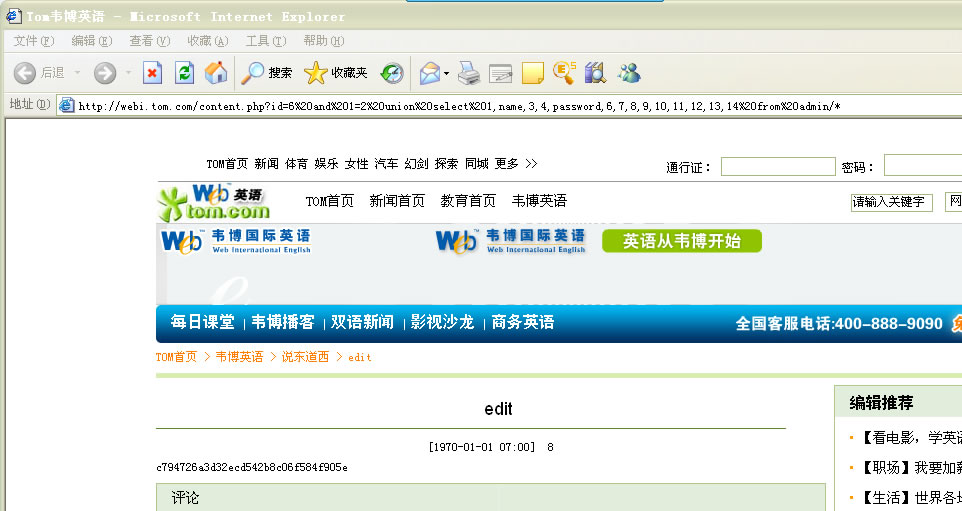962x511 pixels.
Task: Click the top 幻剑 link
Action: pyautogui.click(x=417, y=164)
